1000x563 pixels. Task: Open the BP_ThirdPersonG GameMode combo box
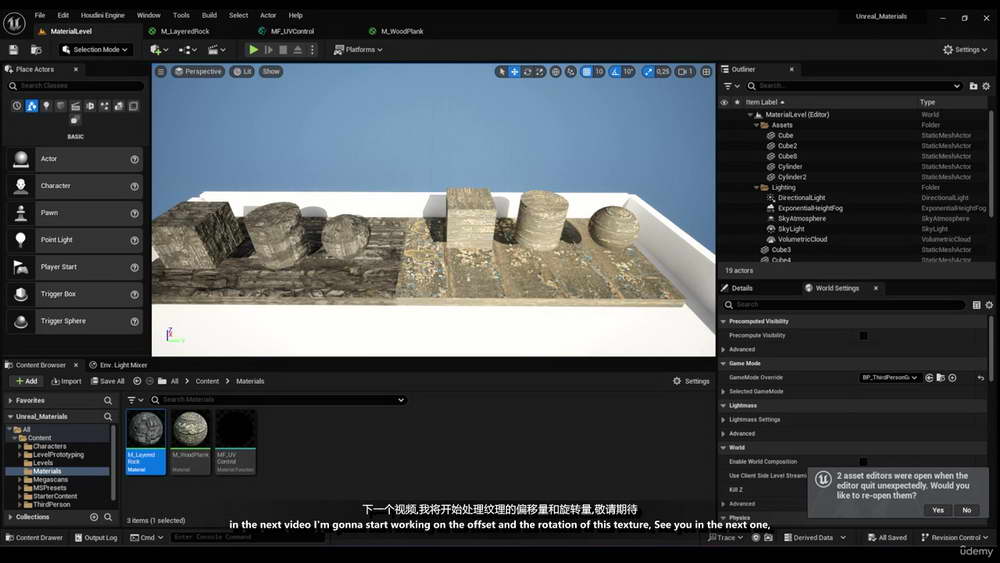point(890,377)
